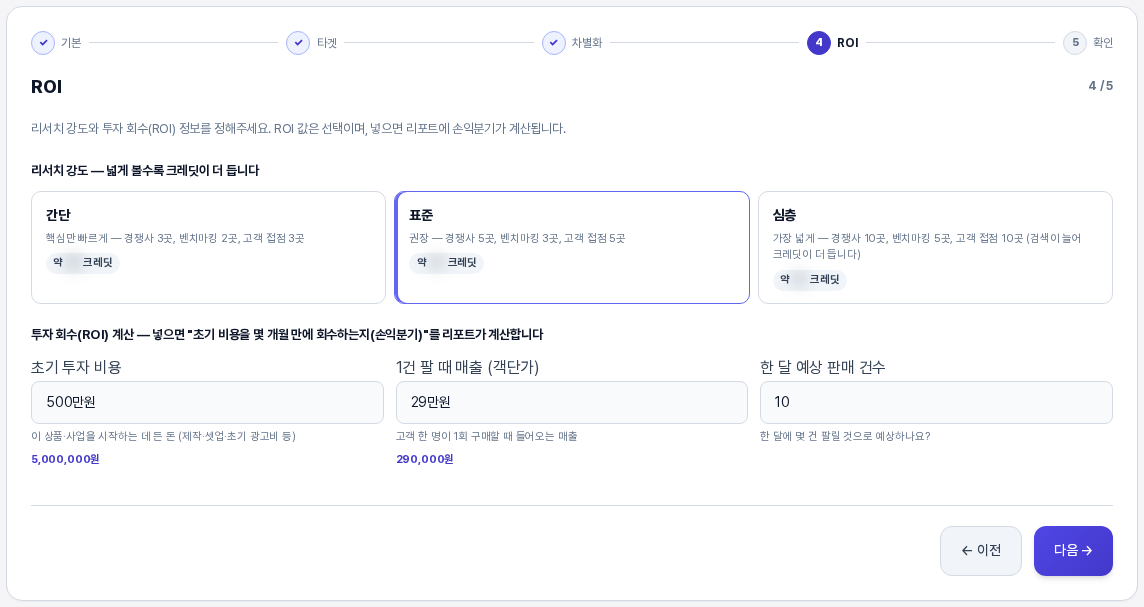Click the hint '한 달에 몇 건 팔릴 것으로 예상하나요?'

coord(845,436)
